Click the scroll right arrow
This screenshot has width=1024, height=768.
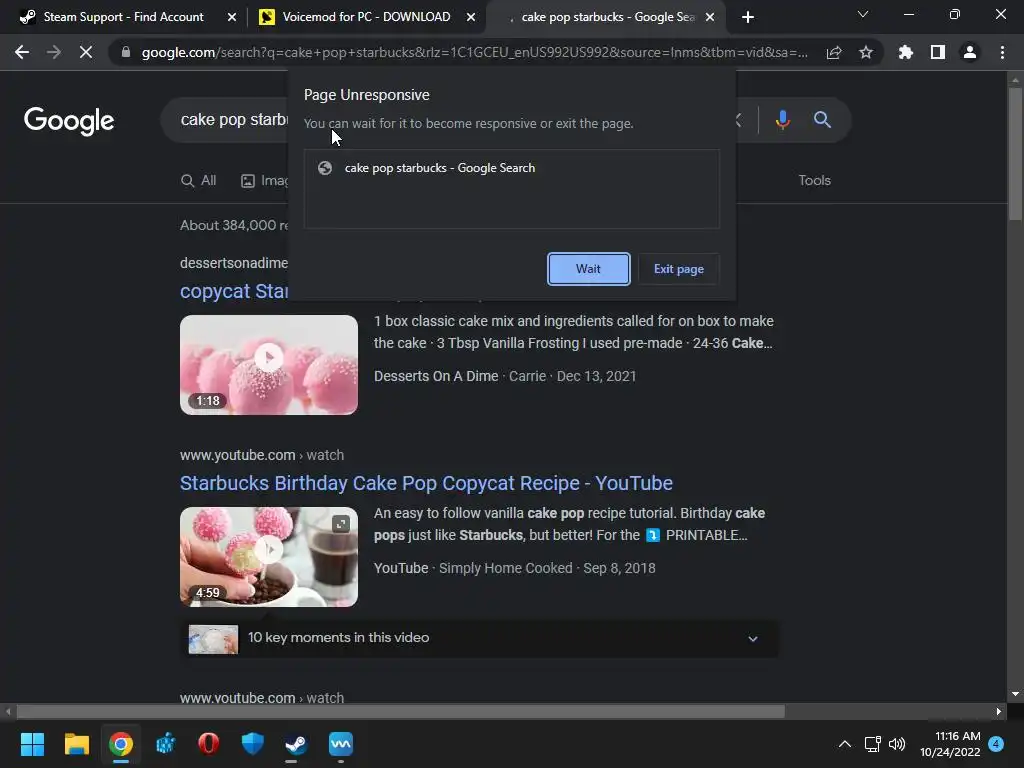999,711
